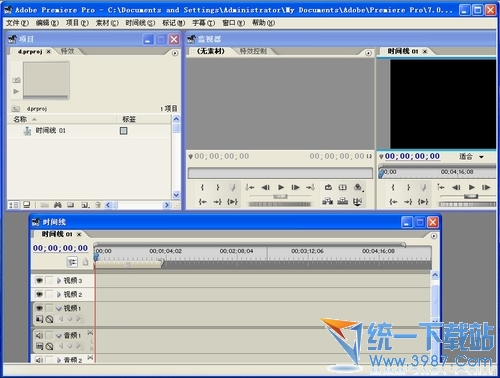Select the d.prproj project tab
The height and width of the screenshot is (378, 500).
(x=30, y=52)
